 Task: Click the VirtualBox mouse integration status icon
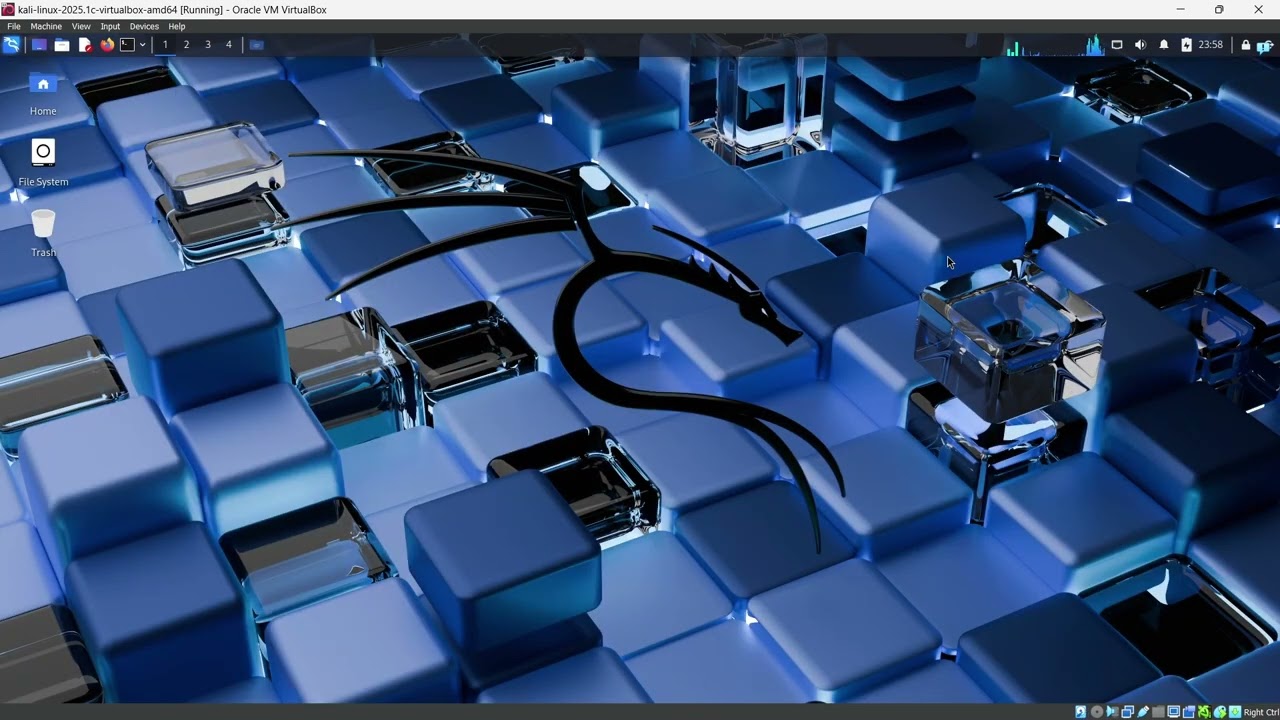tap(1220, 712)
